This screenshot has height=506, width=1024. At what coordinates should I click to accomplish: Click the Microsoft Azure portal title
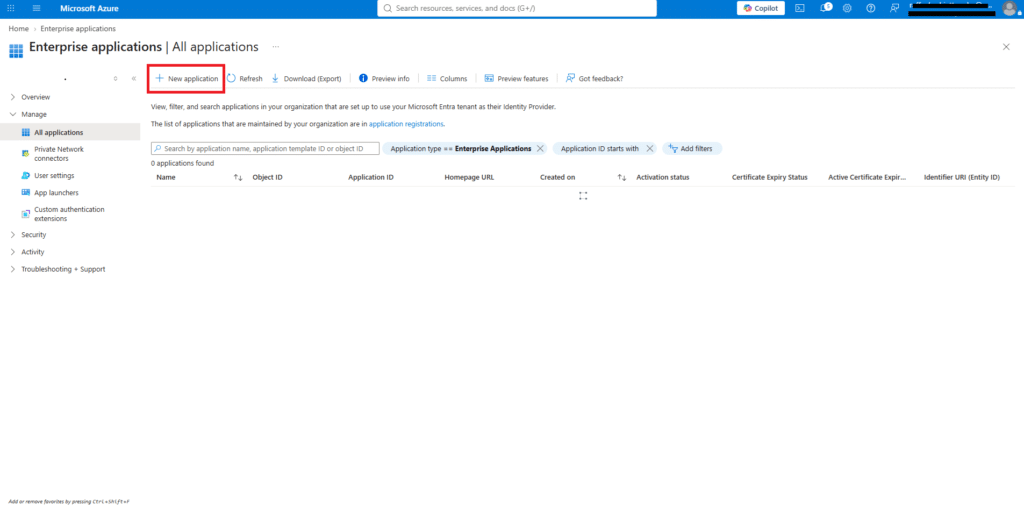(x=89, y=8)
